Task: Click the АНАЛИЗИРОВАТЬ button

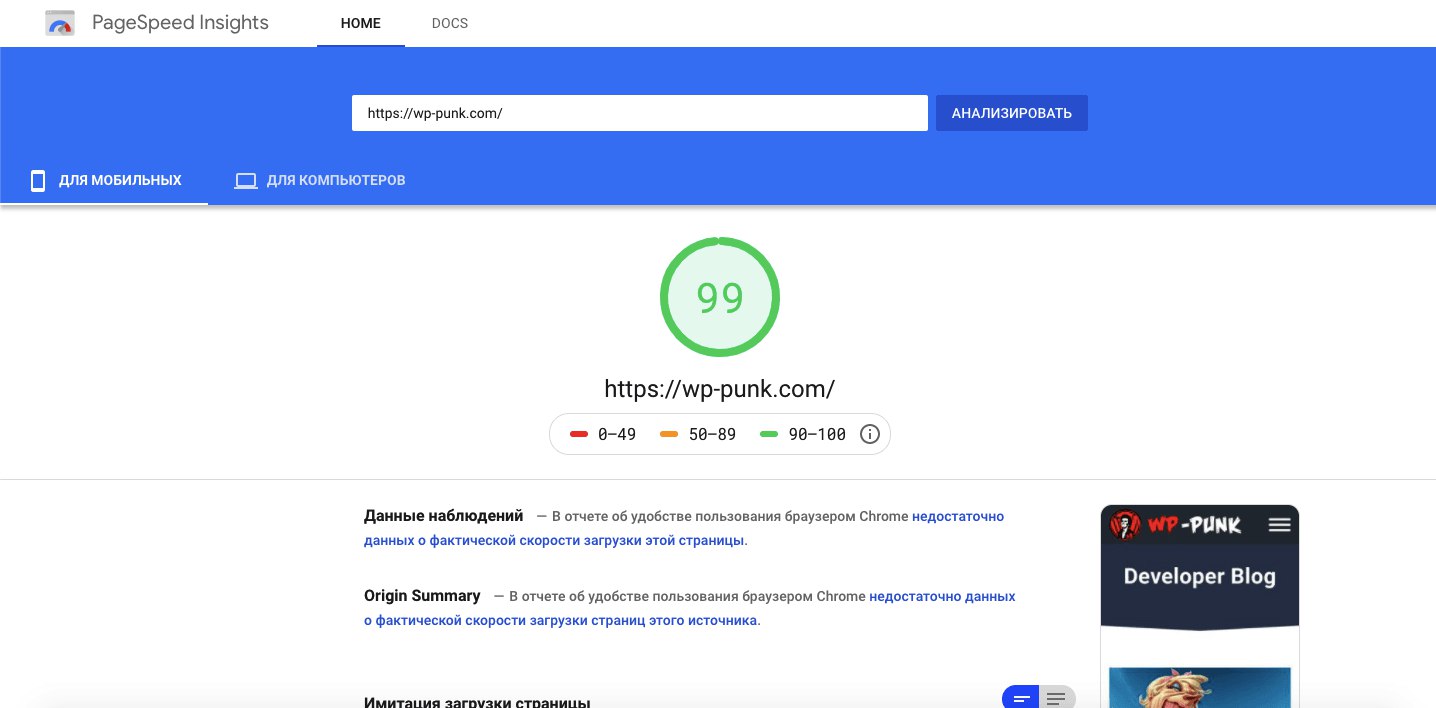Action: [x=1012, y=113]
